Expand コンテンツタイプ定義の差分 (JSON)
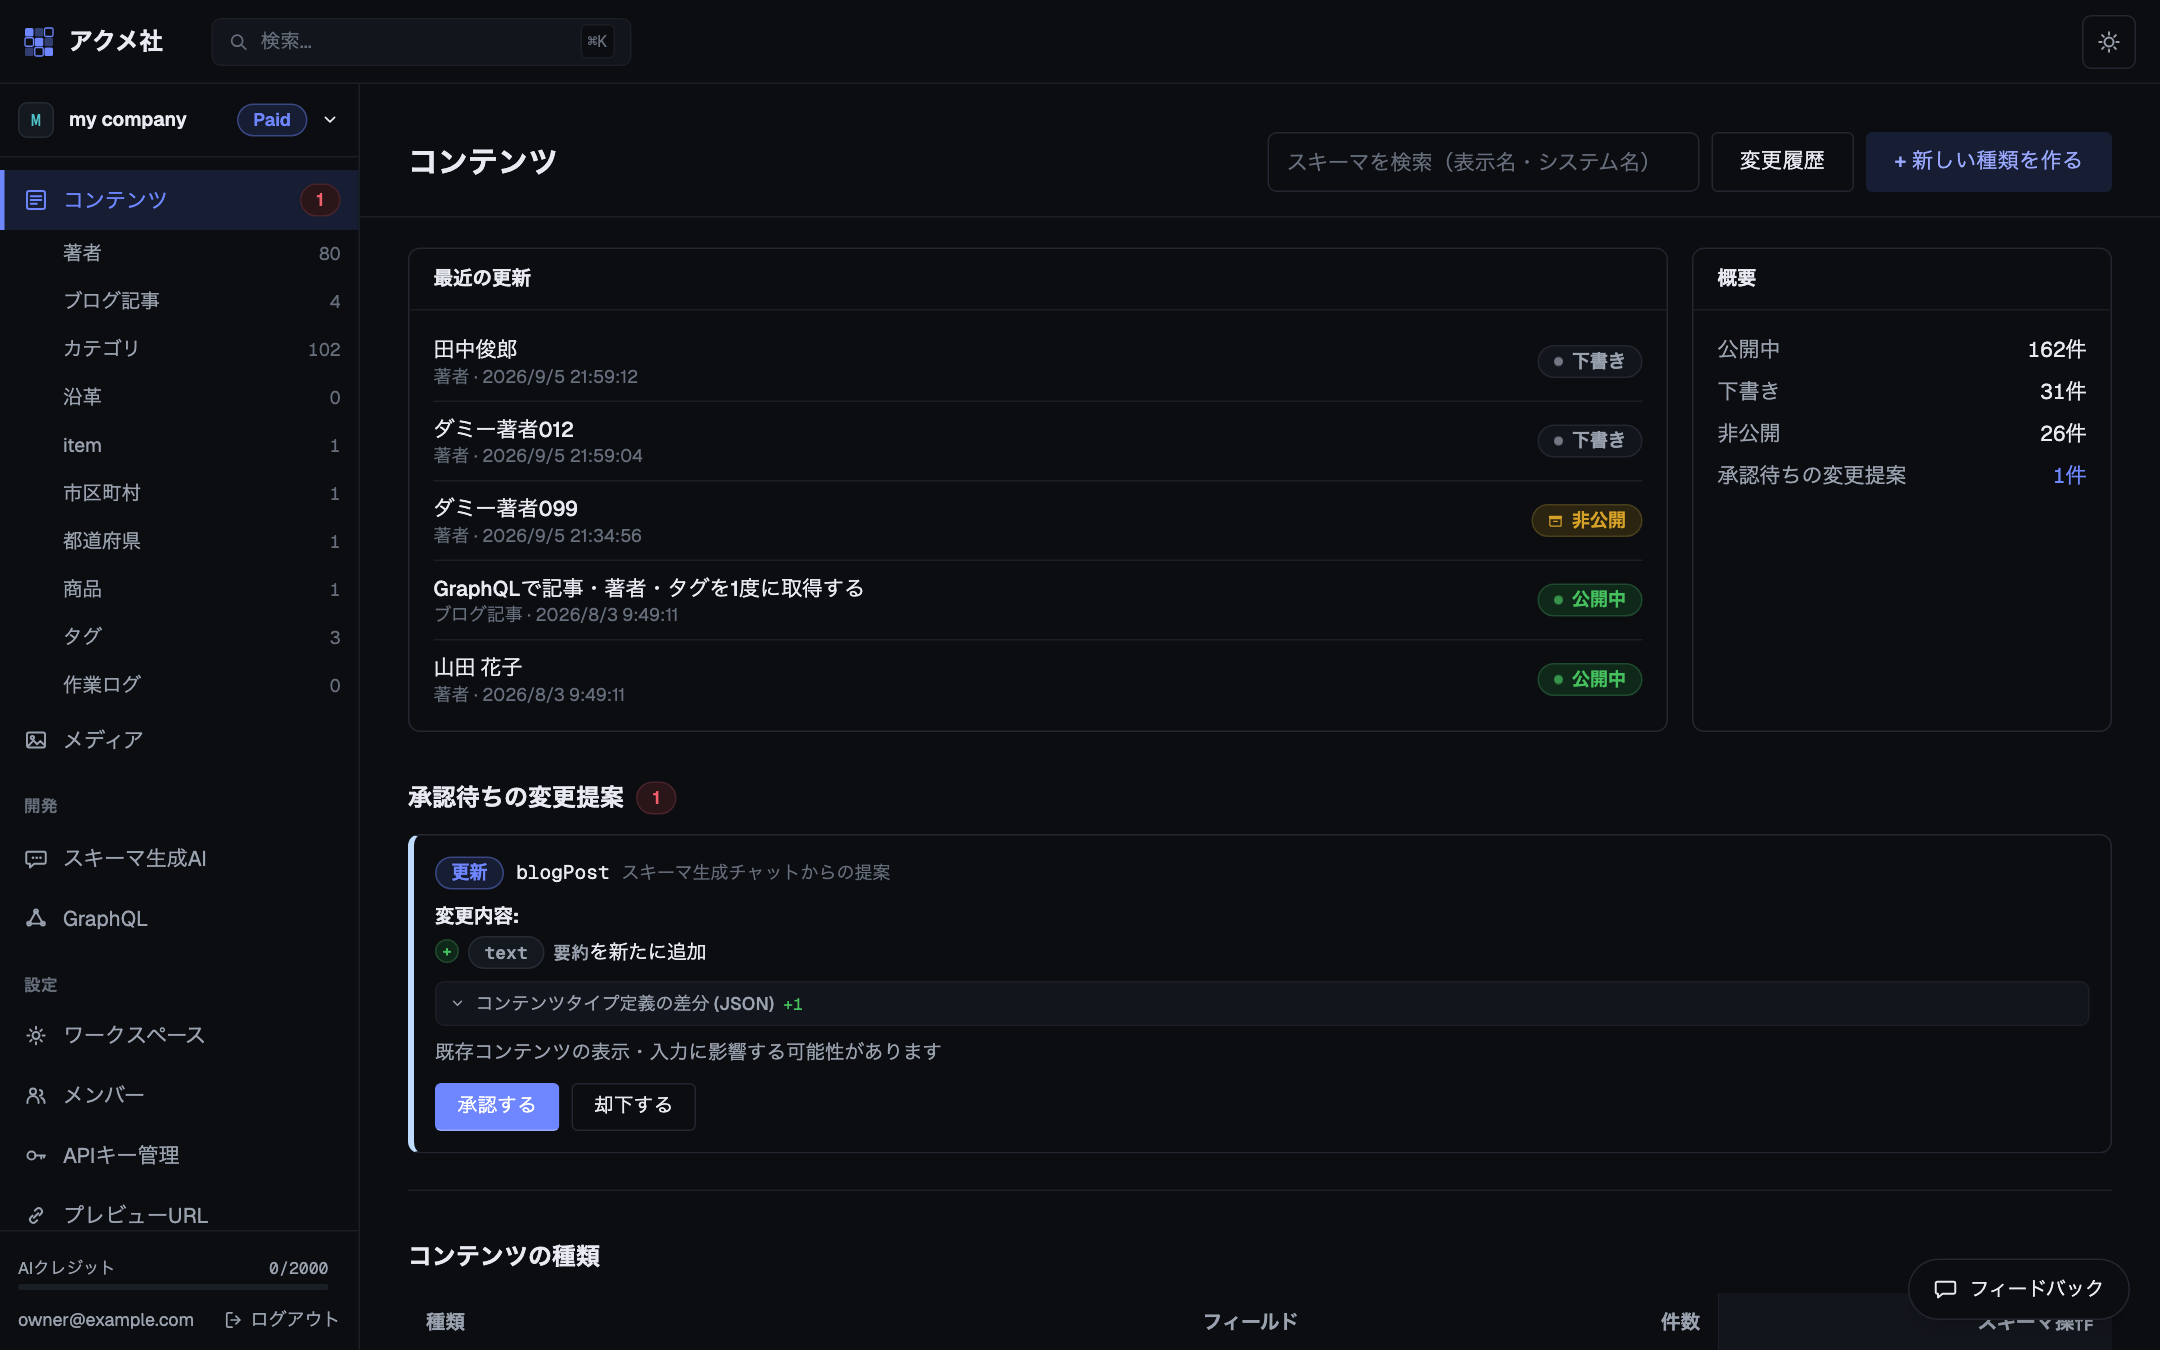Image resolution: width=2160 pixels, height=1350 pixels. point(1262,1003)
